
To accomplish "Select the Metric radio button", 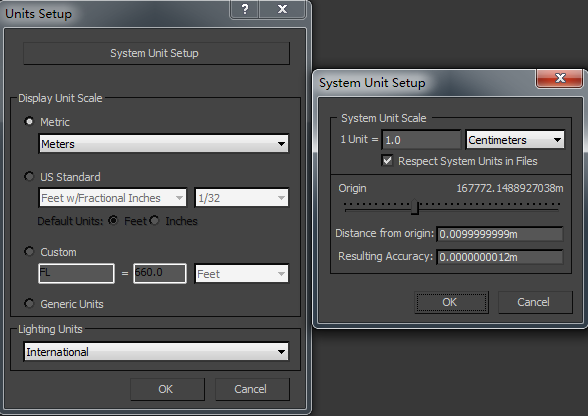I will pyautogui.click(x=29, y=122).
